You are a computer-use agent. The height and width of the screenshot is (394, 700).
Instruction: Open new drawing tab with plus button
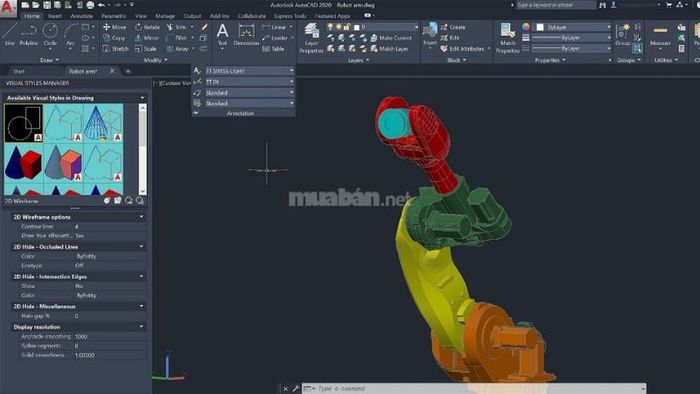(128, 71)
